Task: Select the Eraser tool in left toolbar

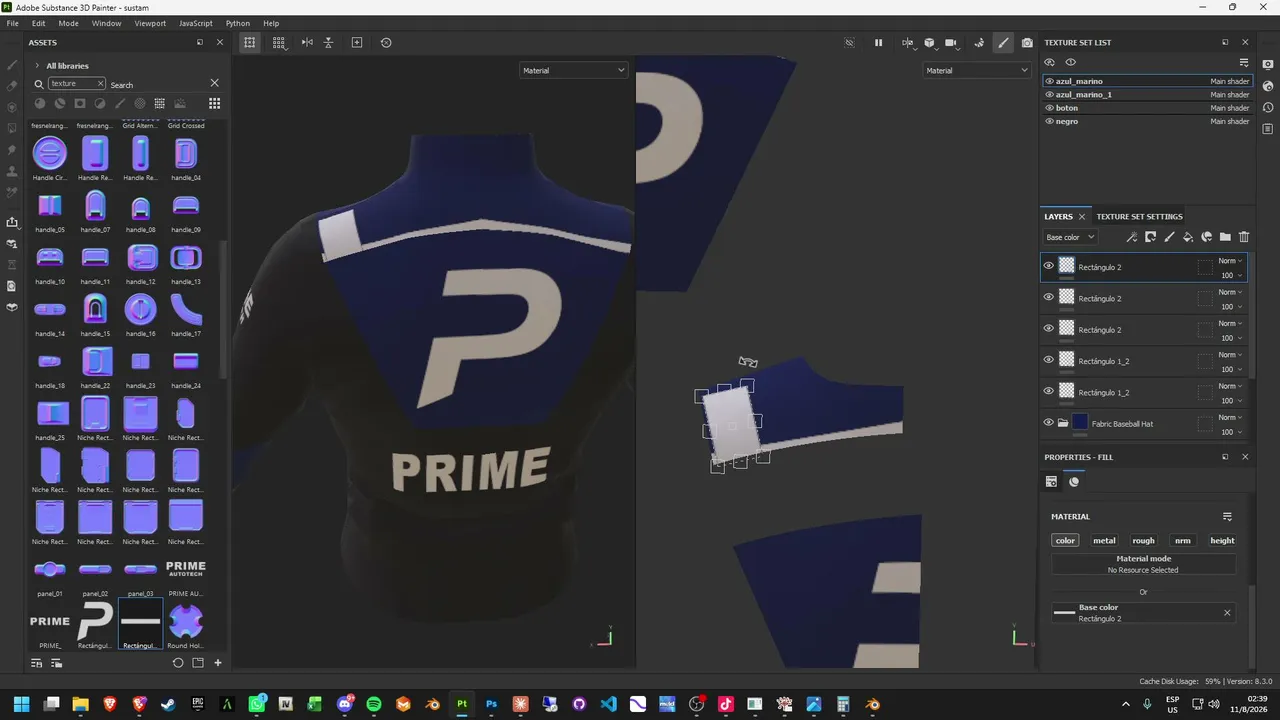Action: [12, 86]
